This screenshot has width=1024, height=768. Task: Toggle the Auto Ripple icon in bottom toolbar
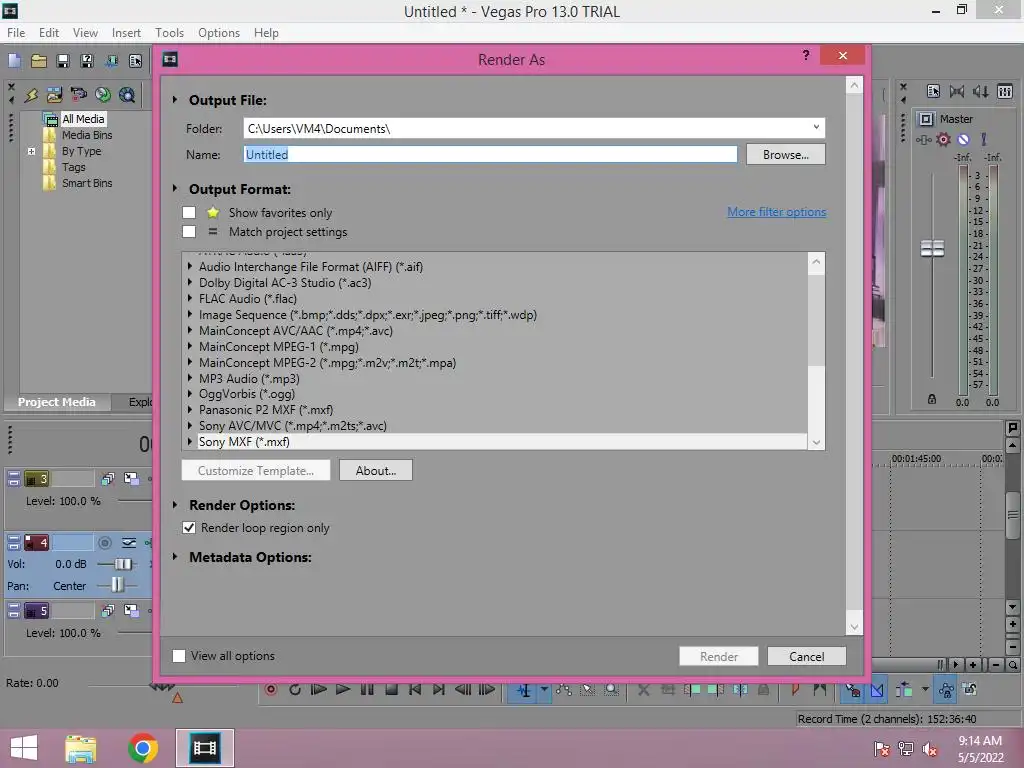click(904, 689)
